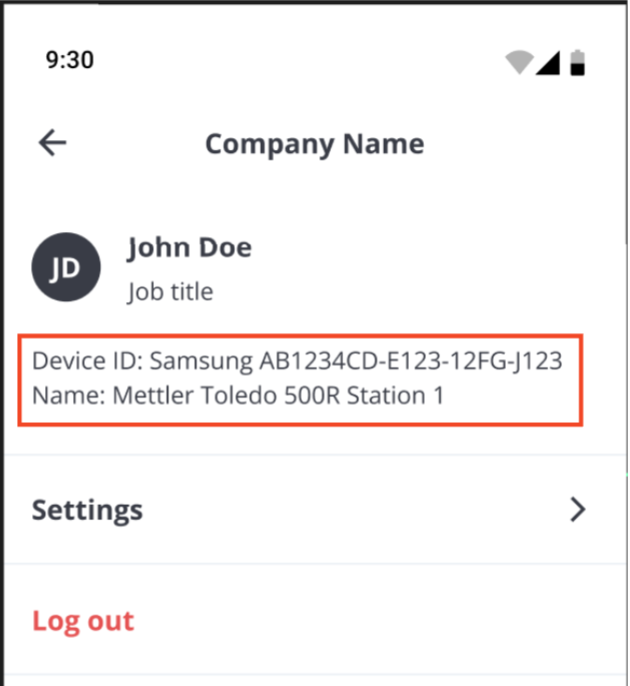The width and height of the screenshot is (630, 686).
Task: Click the Company Name header title
Action: [x=314, y=144]
